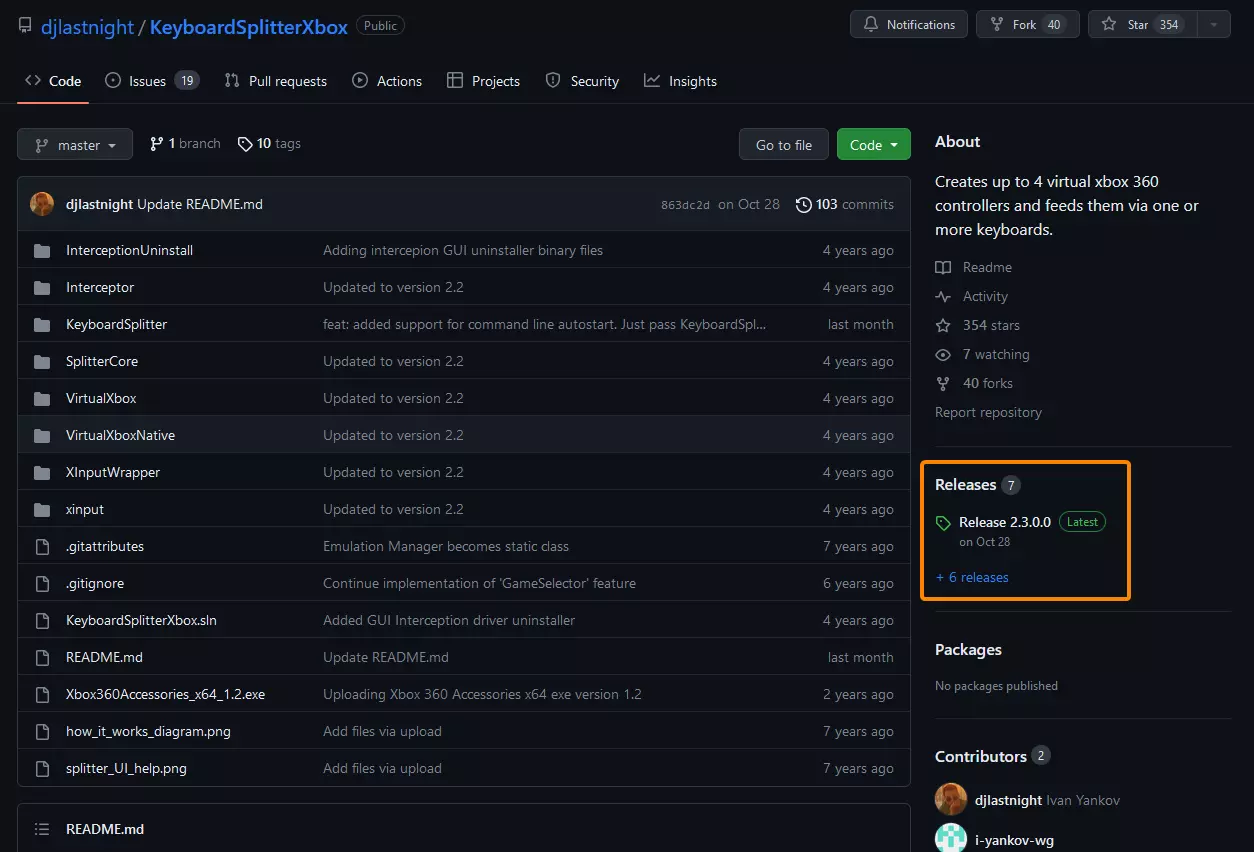Open 'Adding intercepion GUI uninstaller binary files' commit
The width and height of the screenshot is (1254, 852).
[463, 250]
